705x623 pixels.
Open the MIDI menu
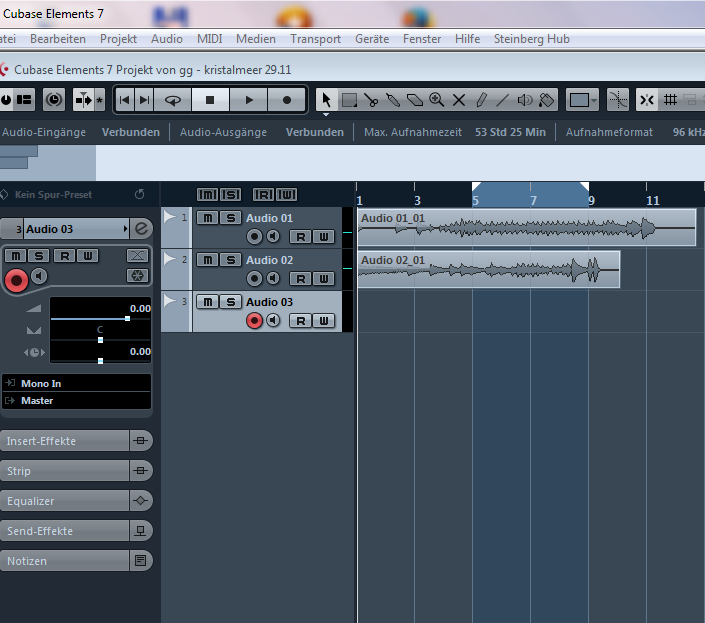(x=210, y=39)
